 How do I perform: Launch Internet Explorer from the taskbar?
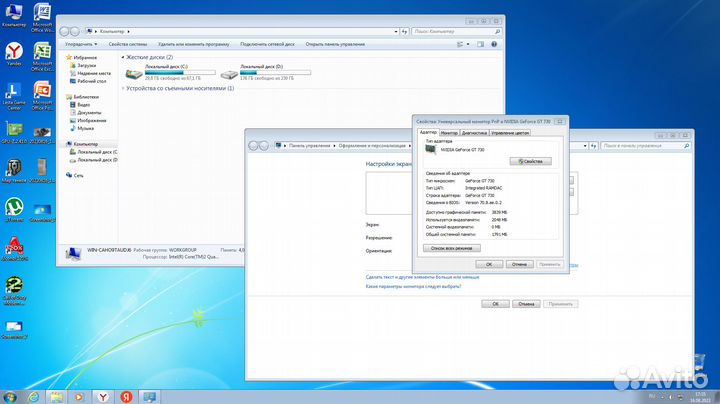point(34,397)
